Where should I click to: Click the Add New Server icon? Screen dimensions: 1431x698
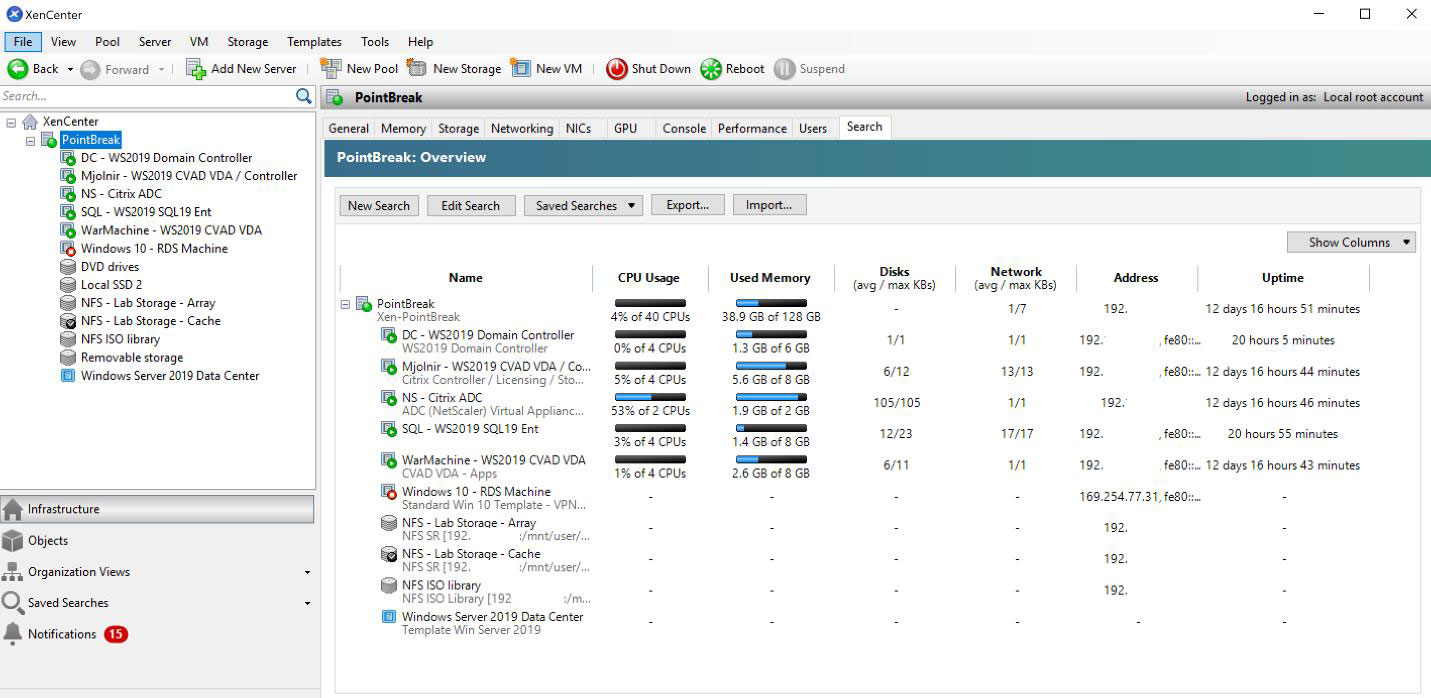tap(196, 69)
